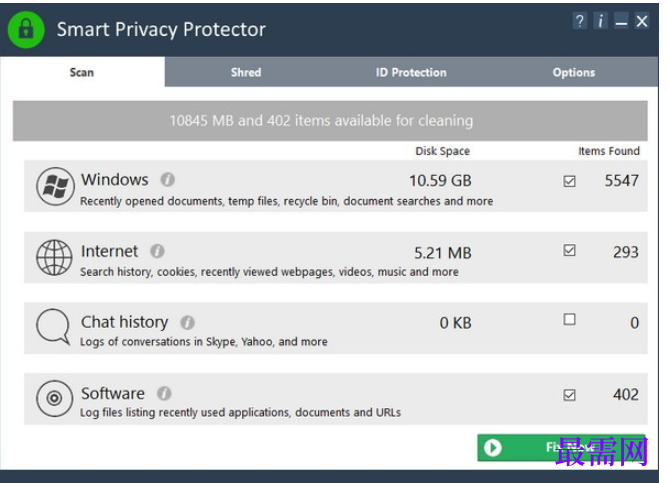Click the '10845 MB and 402 items' summary banner
Screen dimensions: 667x483
click(x=330, y=120)
